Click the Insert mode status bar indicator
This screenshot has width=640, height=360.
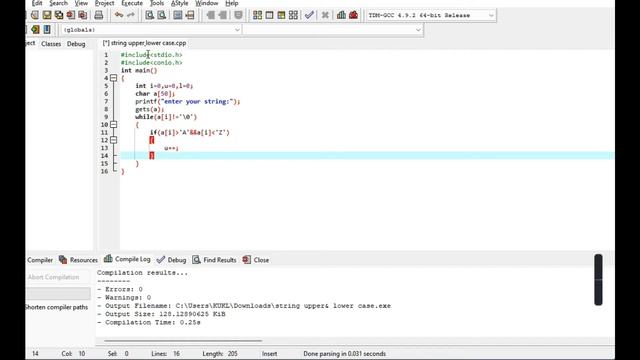tap(269, 354)
